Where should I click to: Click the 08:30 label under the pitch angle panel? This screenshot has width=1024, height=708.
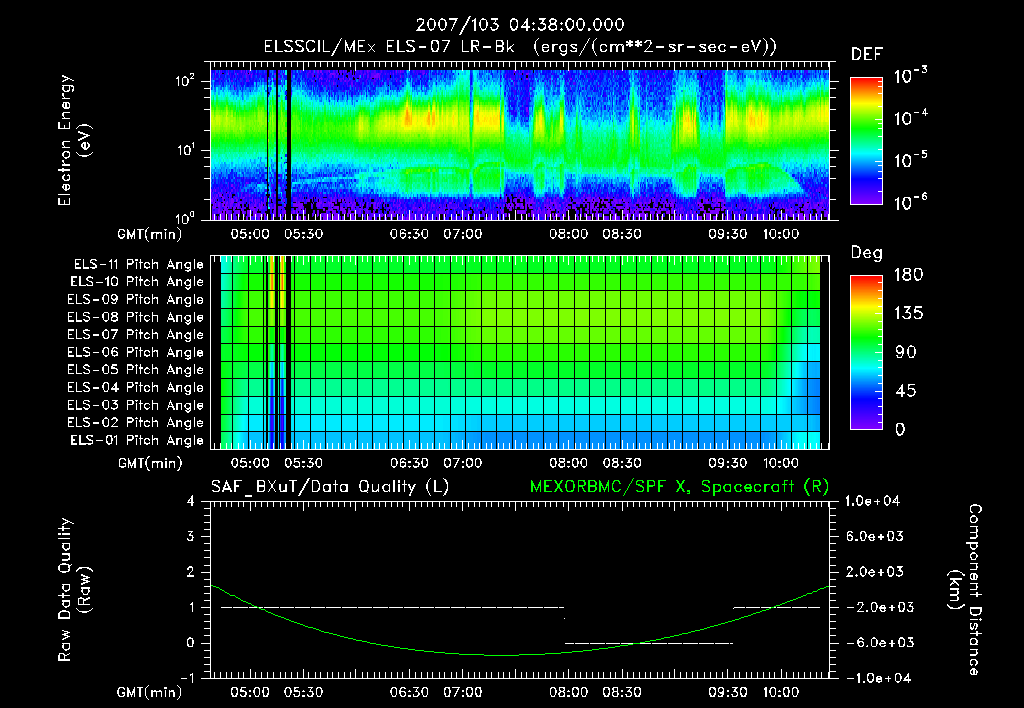622,463
